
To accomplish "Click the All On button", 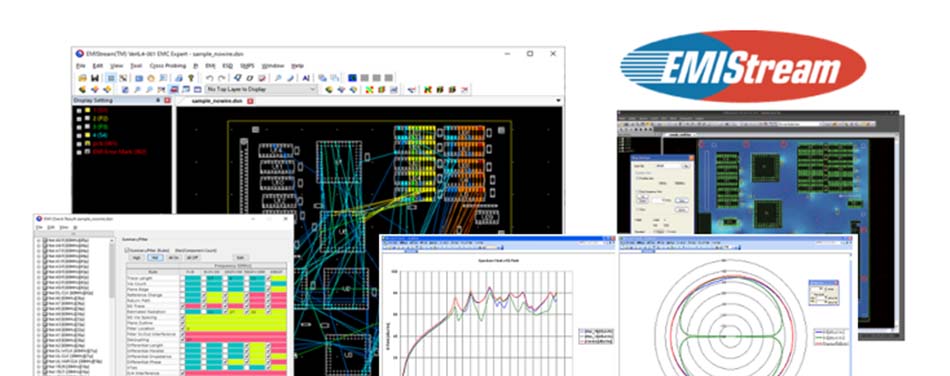I will (x=174, y=257).
